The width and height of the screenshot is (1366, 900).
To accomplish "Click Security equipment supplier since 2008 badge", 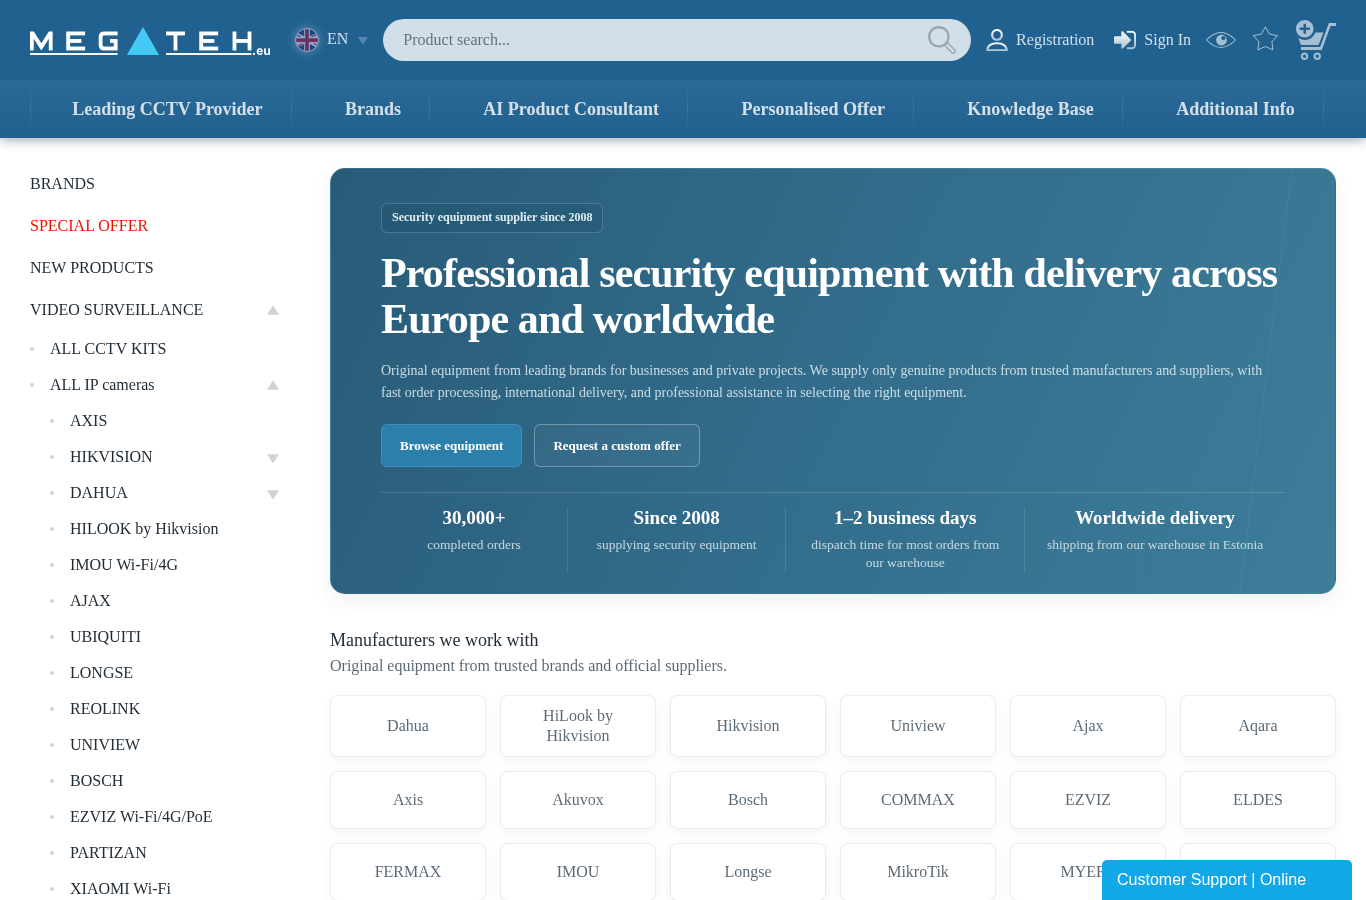I will 492,218.
